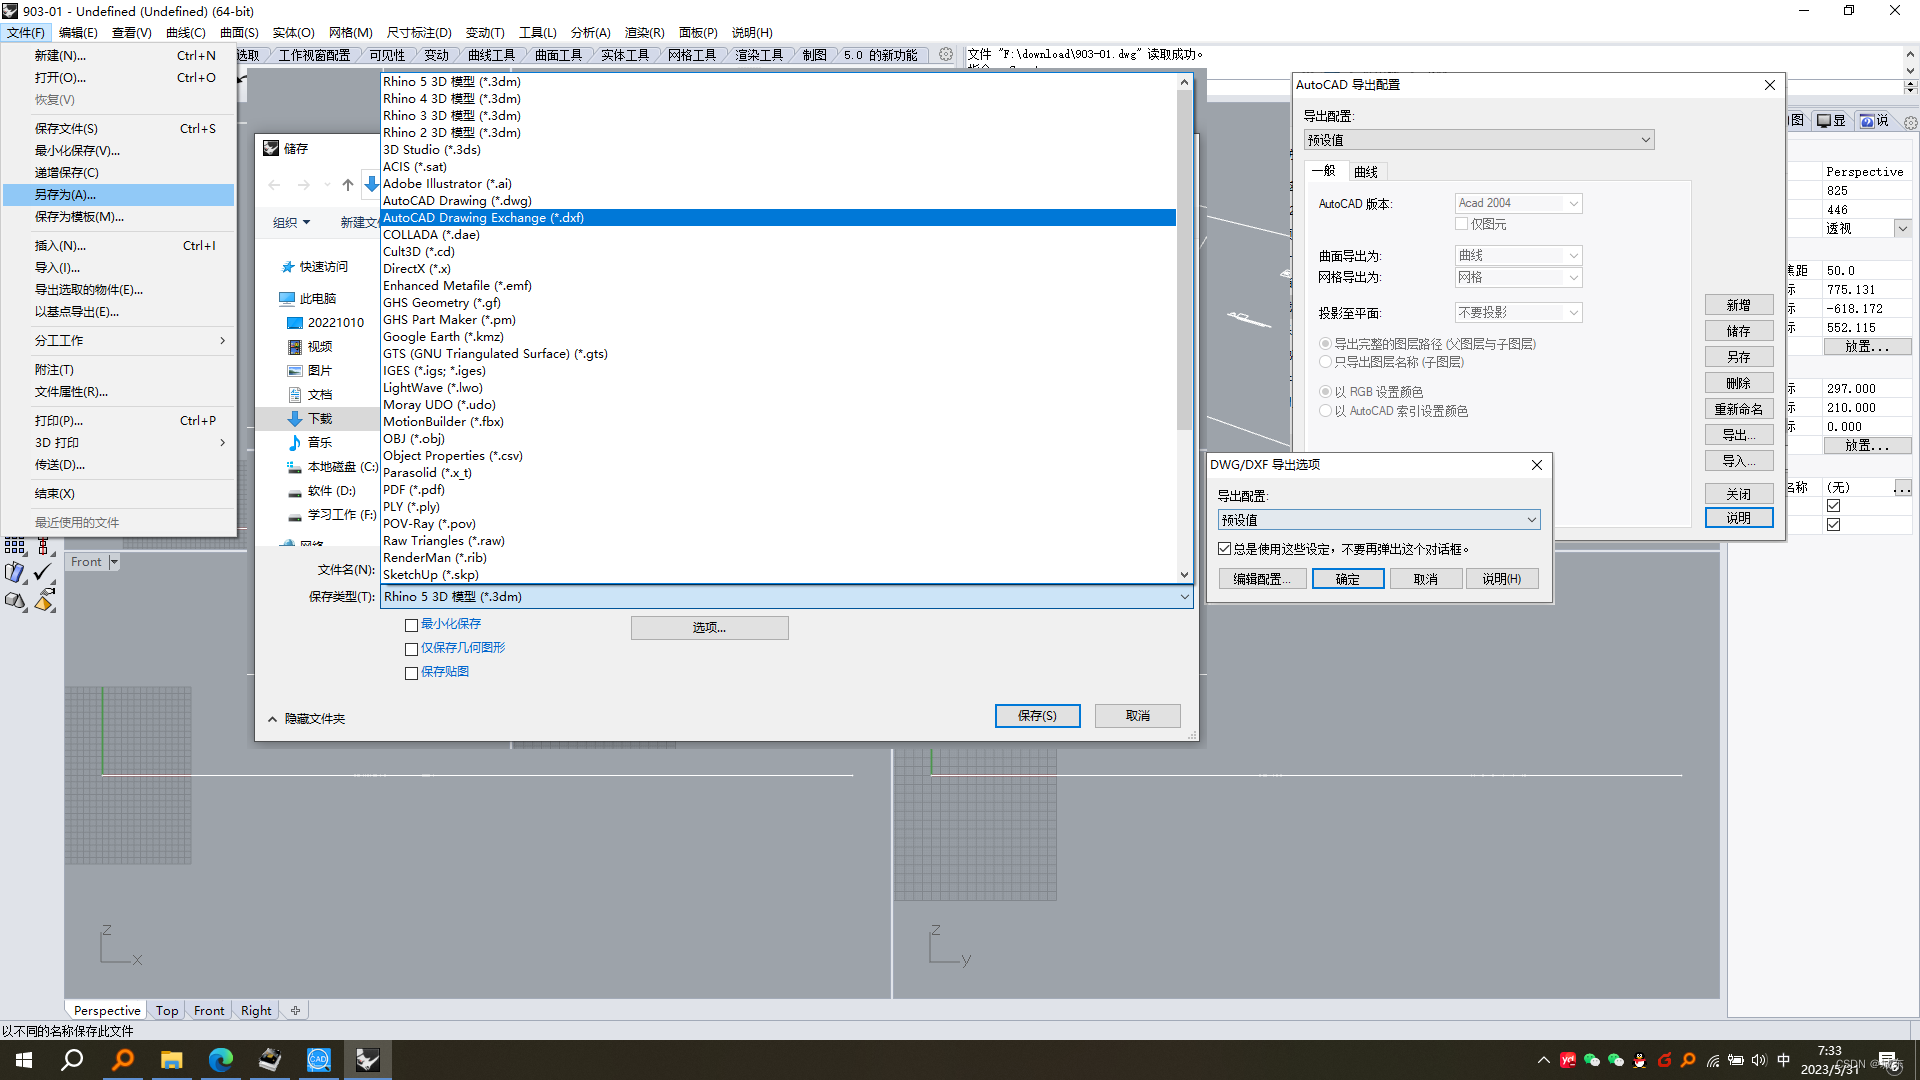The height and width of the screenshot is (1080, 1920).
Task: Click the 保存(S) button
Action: (1037, 716)
